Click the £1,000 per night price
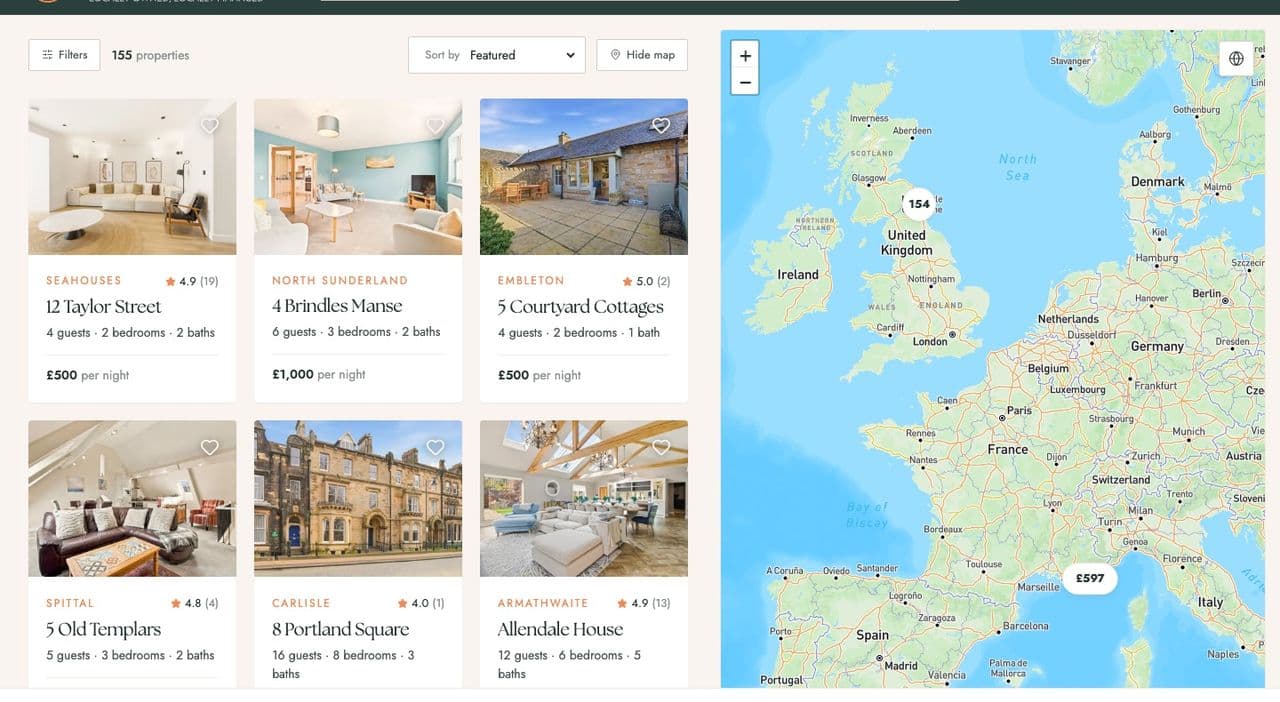This screenshot has height=702, width=1280. [319, 374]
